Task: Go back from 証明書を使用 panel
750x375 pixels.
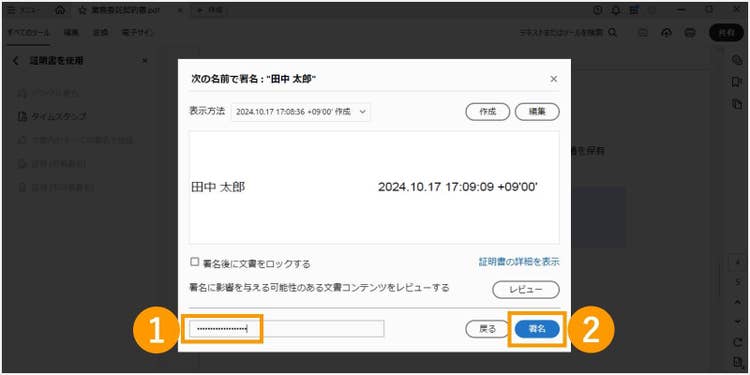Action: click(x=17, y=61)
